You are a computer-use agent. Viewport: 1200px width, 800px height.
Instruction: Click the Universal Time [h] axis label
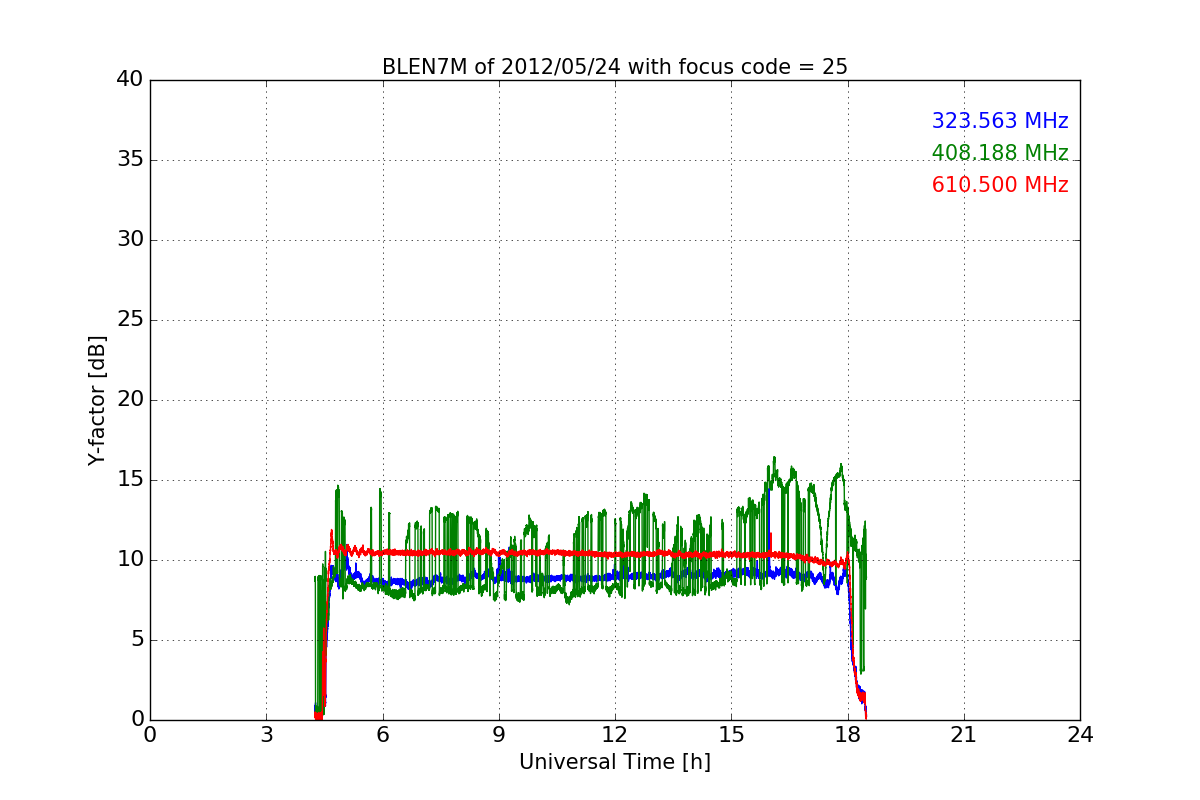click(x=615, y=762)
